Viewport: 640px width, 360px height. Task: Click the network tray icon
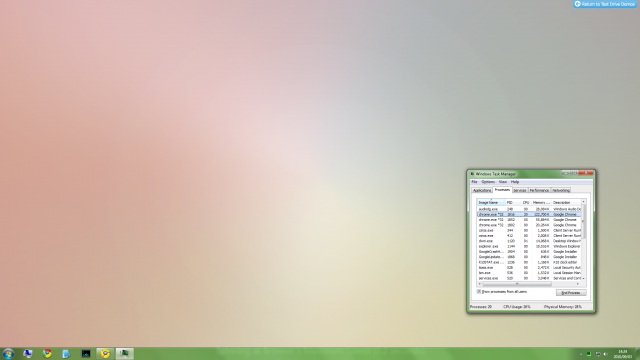(598, 354)
